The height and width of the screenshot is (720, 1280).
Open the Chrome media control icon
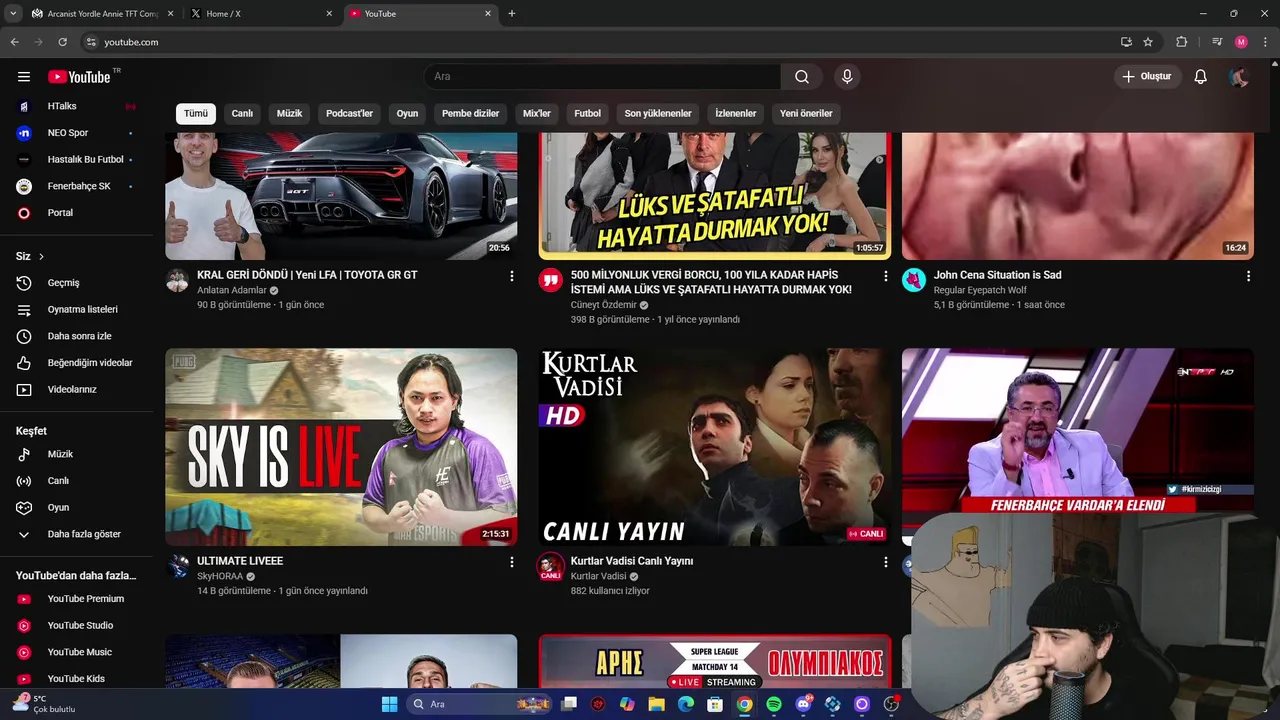(x=1217, y=42)
